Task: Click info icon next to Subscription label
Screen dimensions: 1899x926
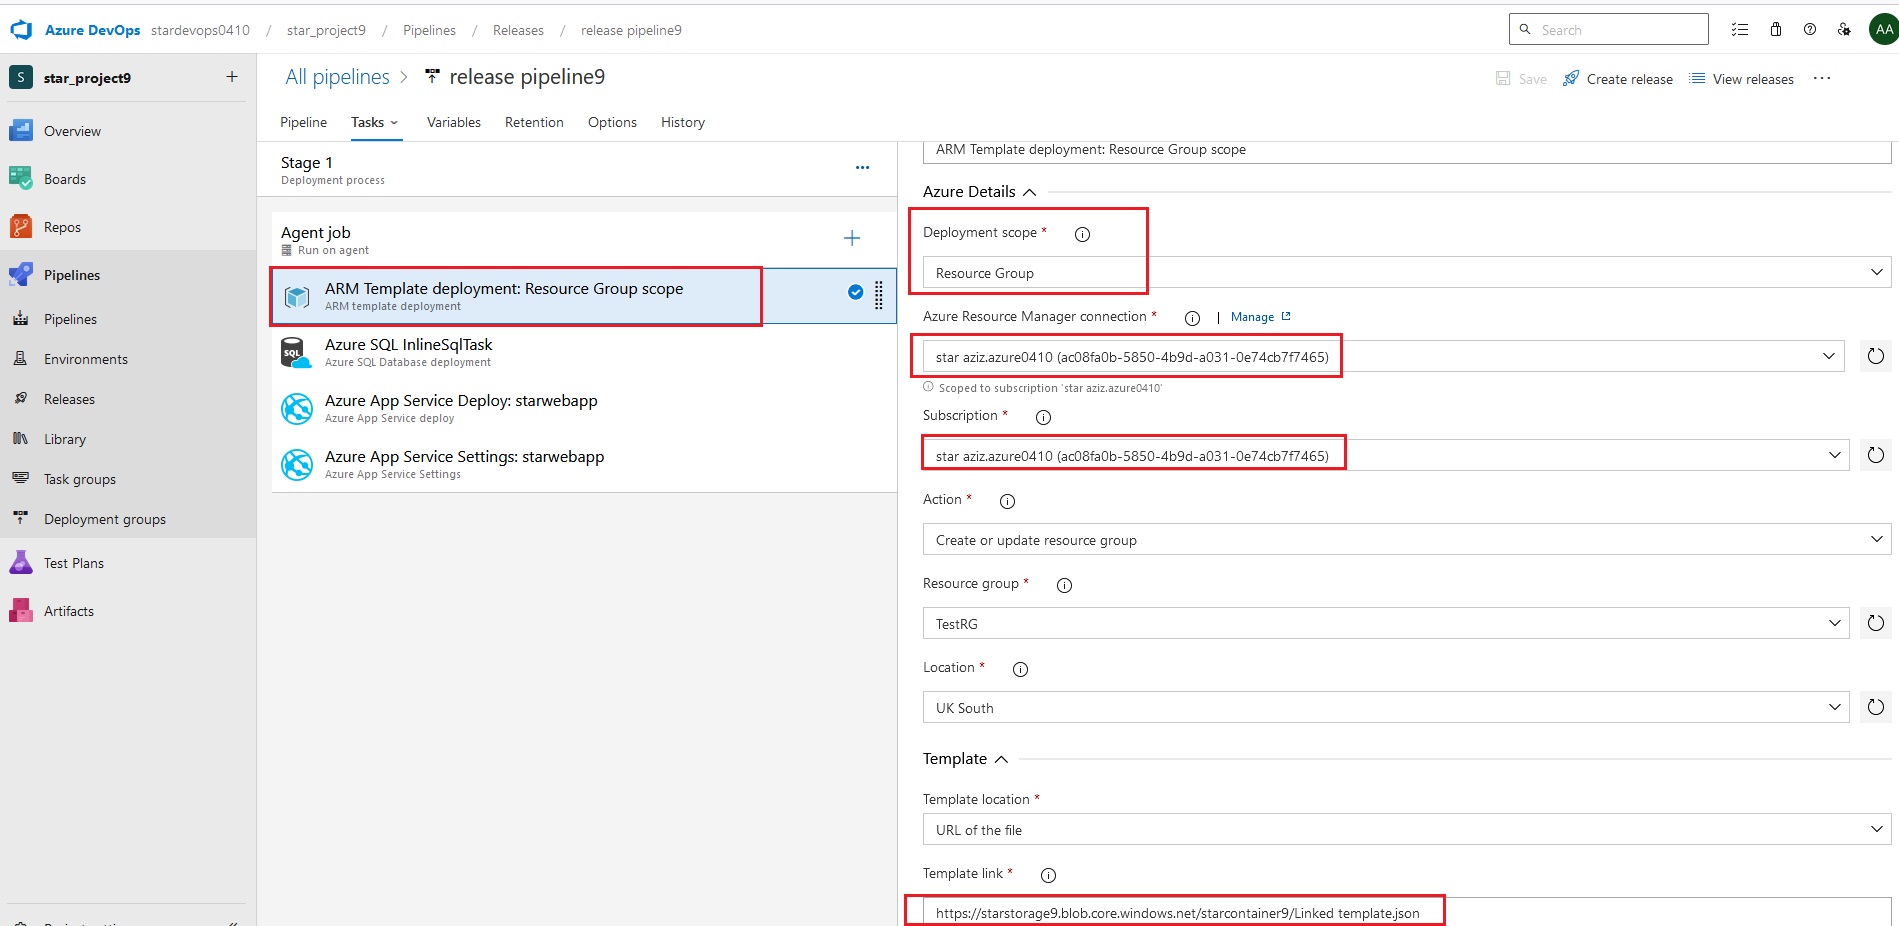Action: coord(1043,417)
